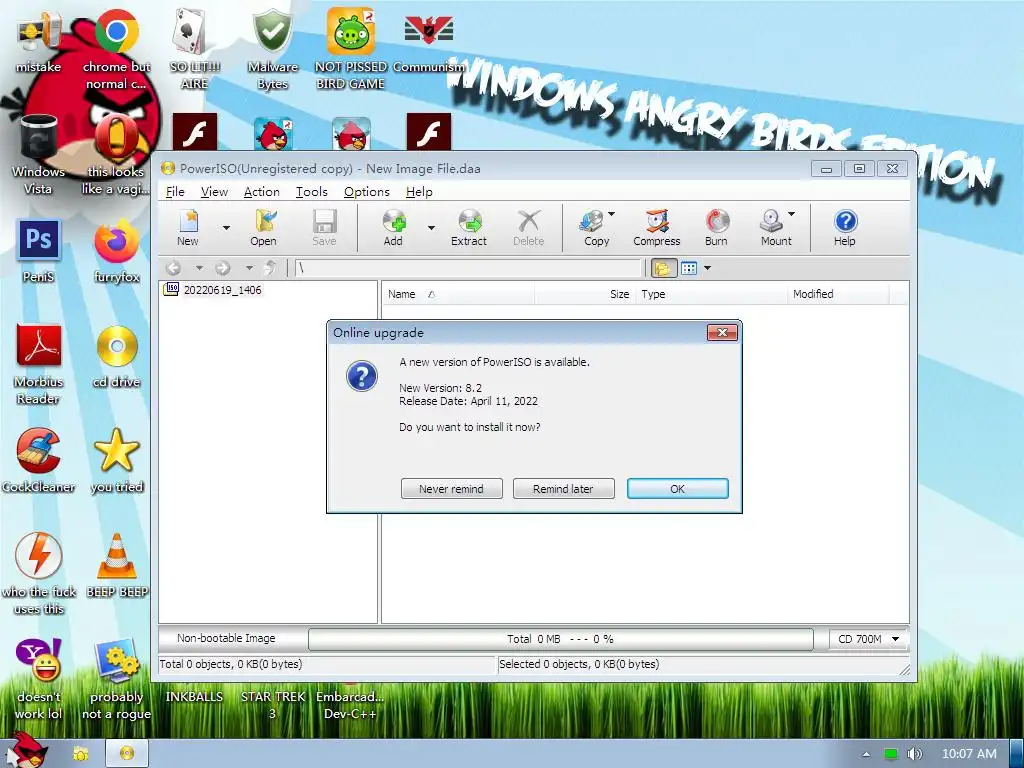Click the Forward navigation arrow

coord(223,268)
